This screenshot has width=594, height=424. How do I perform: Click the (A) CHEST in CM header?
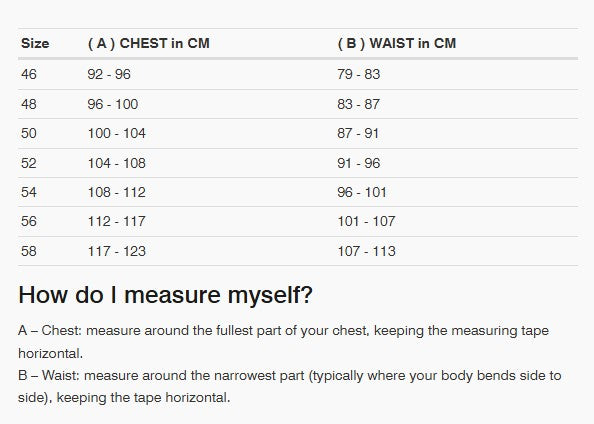[x=148, y=43]
